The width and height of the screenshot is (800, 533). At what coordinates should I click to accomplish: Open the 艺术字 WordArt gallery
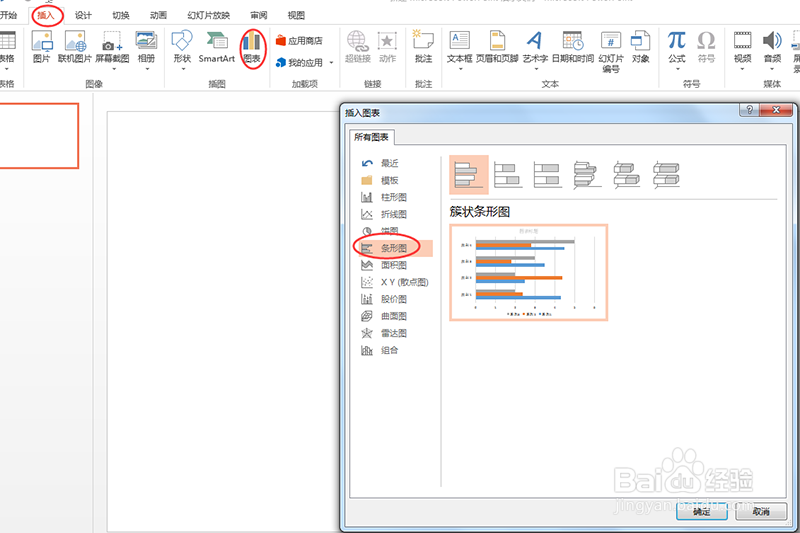click(x=535, y=47)
